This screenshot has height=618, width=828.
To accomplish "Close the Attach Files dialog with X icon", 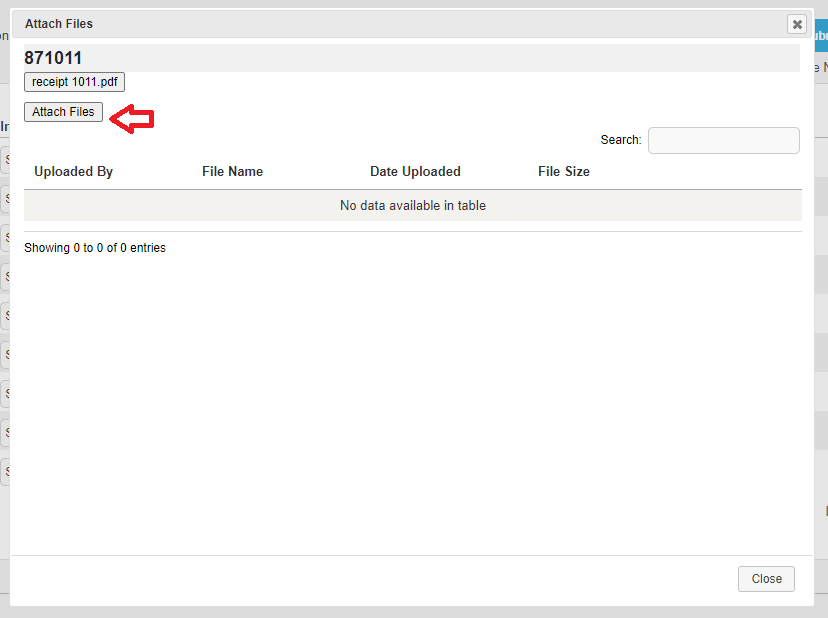I will [x=796, y=24].
